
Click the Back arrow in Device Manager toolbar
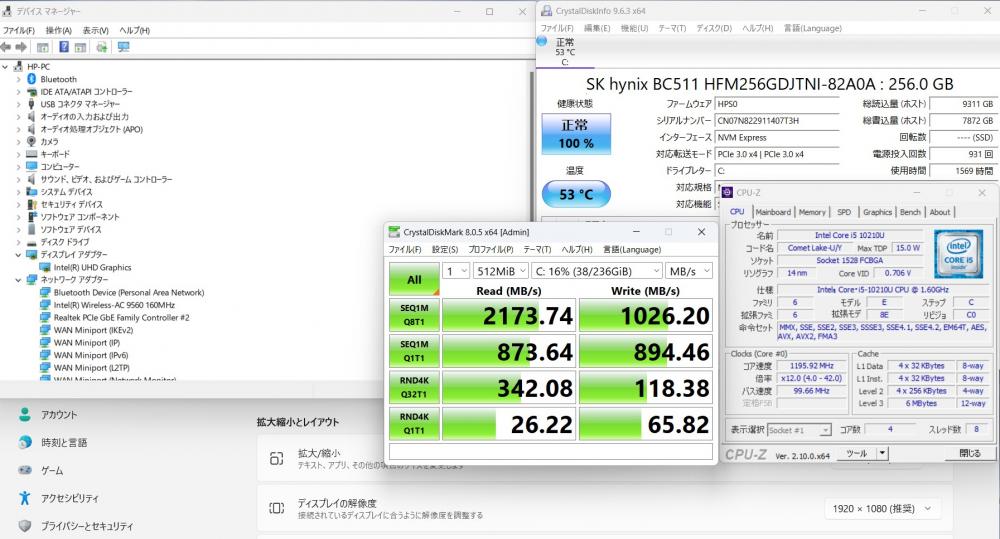point(6,47)
